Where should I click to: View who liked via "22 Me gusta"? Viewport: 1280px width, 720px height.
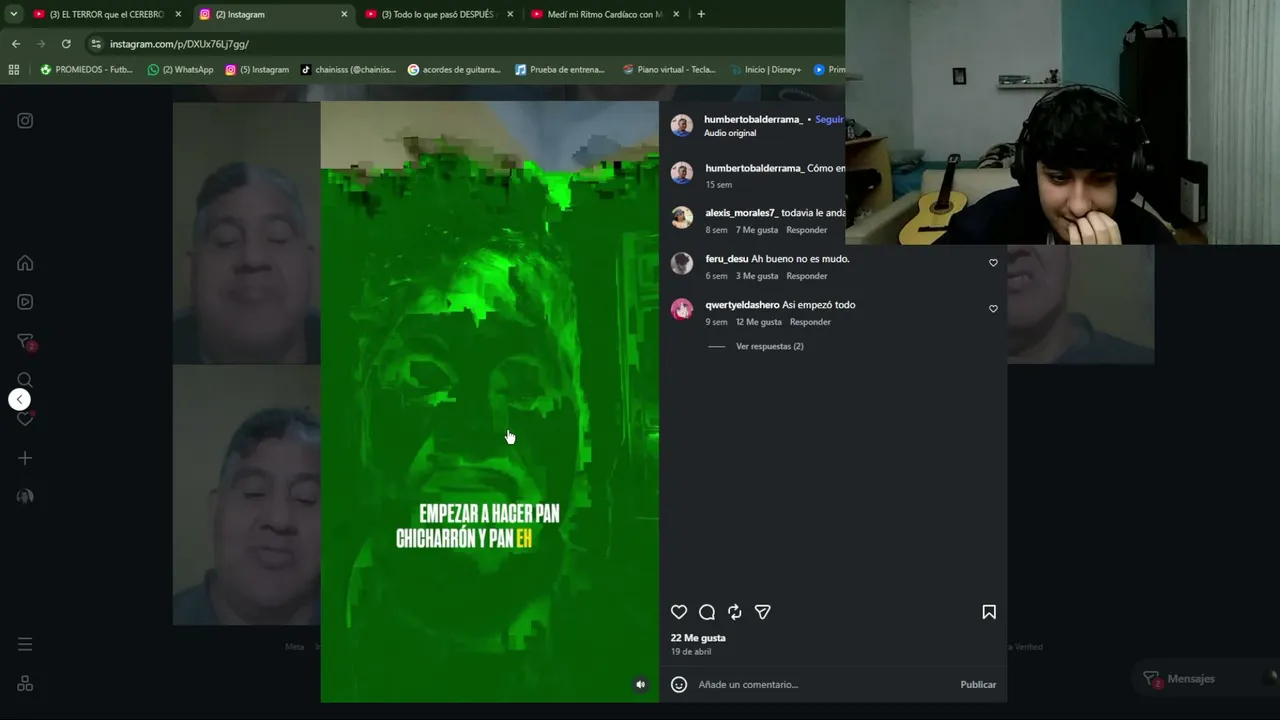[698, 638]
